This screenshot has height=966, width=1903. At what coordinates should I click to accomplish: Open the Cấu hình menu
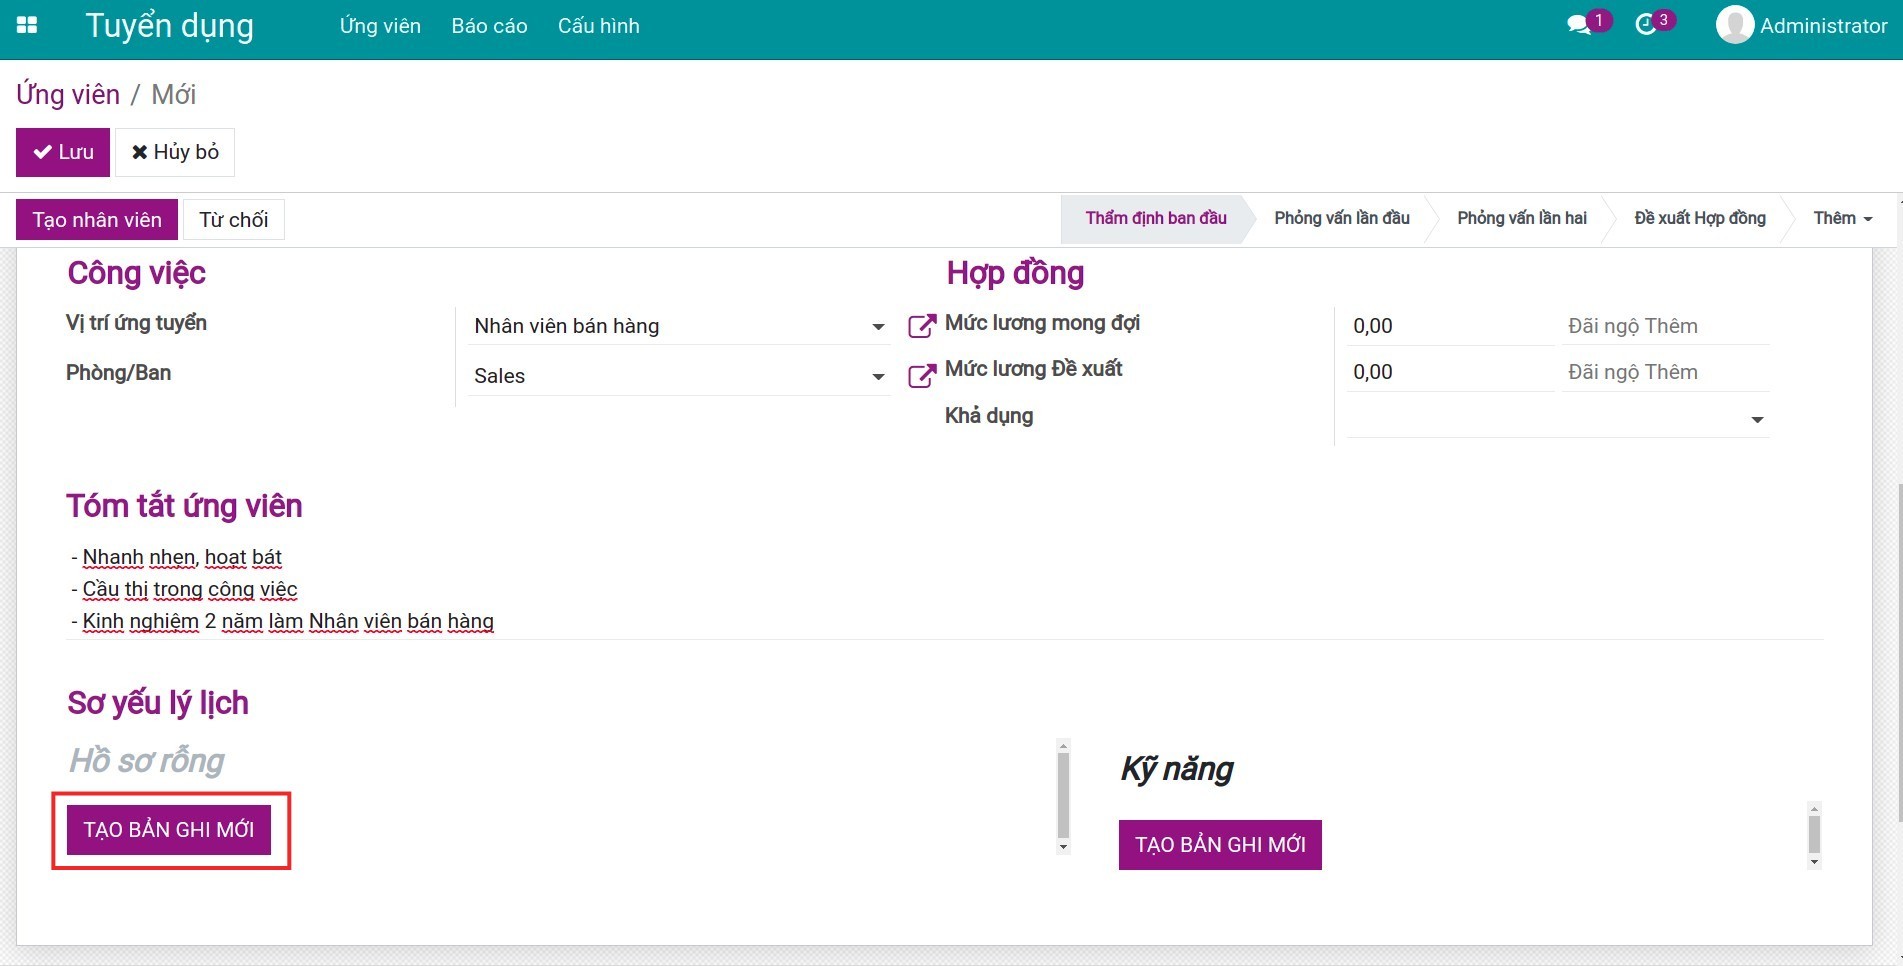598,26
